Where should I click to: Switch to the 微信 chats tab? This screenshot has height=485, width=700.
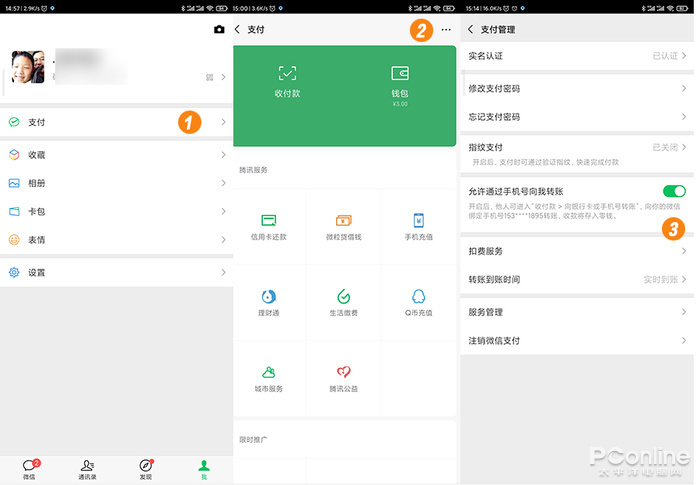(x=29, y=469)
